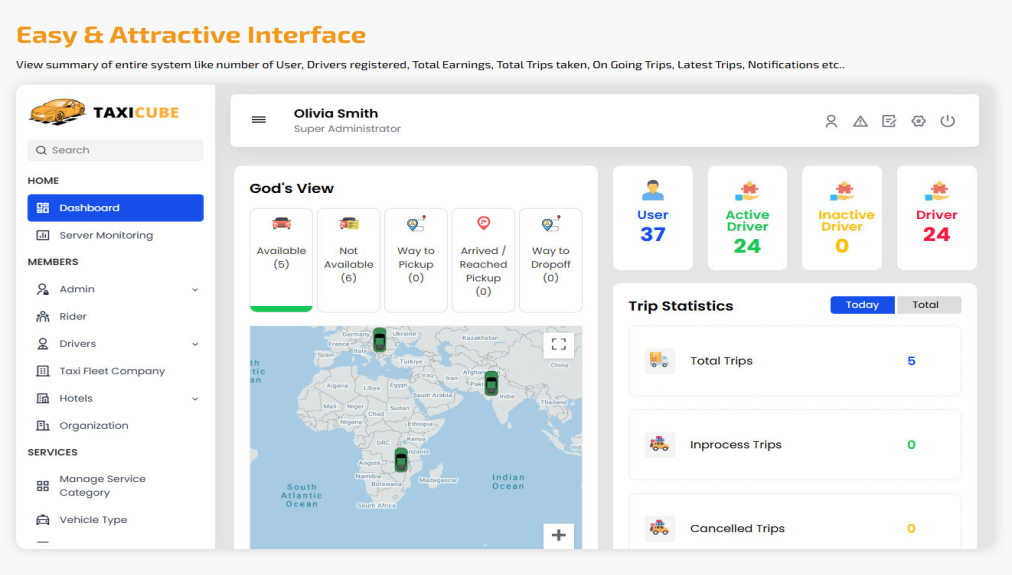Click the hamburger menu icon
Viewport: 1012px width, 575px height.
tap(258, 120)
